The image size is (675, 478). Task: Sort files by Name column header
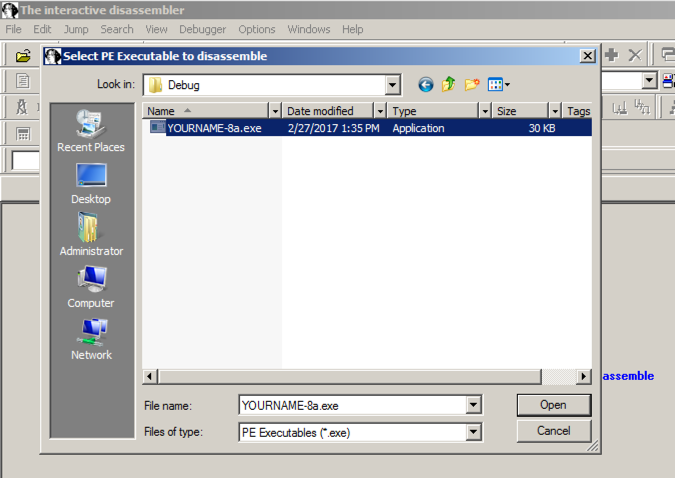[x=205, y=111]
